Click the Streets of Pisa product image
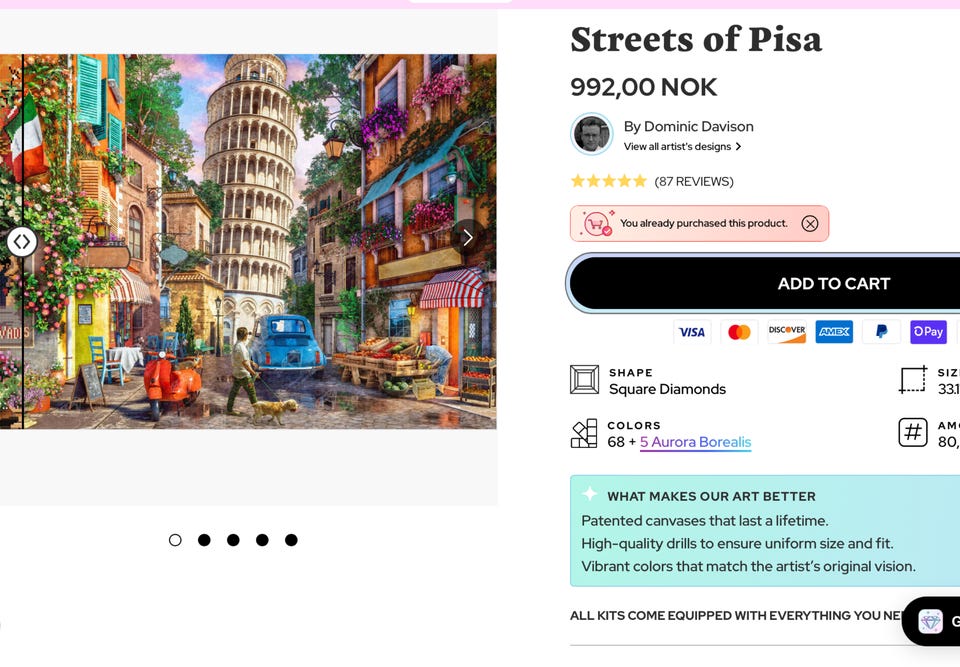 [x=248, y=241]
